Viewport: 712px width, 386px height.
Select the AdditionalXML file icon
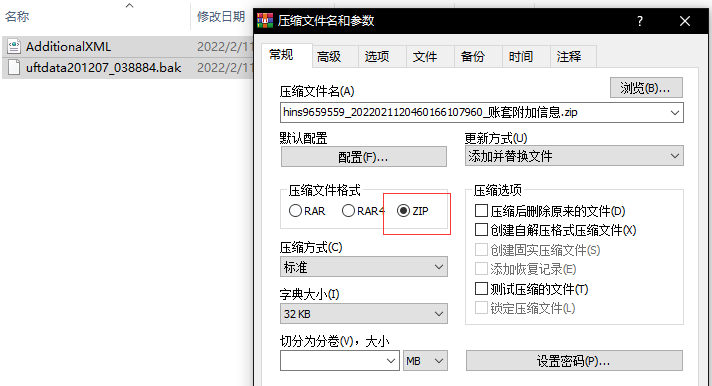(14, 46)
